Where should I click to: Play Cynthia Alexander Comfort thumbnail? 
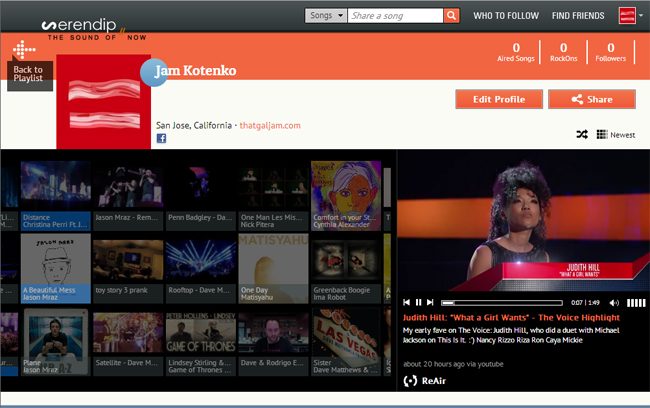tap(346, 195)
